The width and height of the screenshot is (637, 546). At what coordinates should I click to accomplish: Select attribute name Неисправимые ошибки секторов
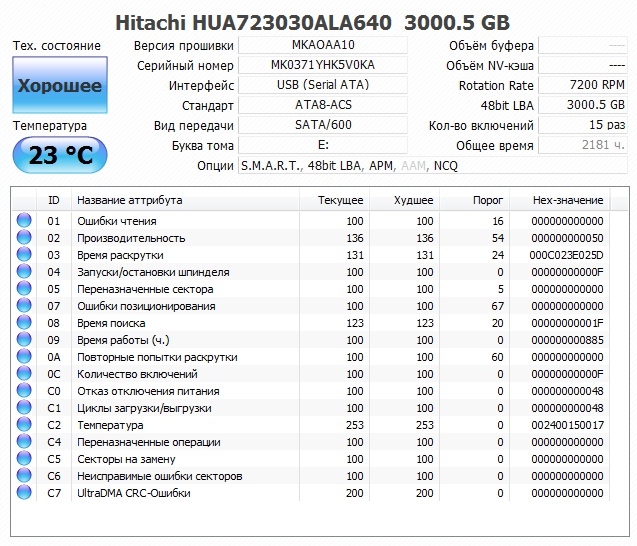tap(160, 476)
